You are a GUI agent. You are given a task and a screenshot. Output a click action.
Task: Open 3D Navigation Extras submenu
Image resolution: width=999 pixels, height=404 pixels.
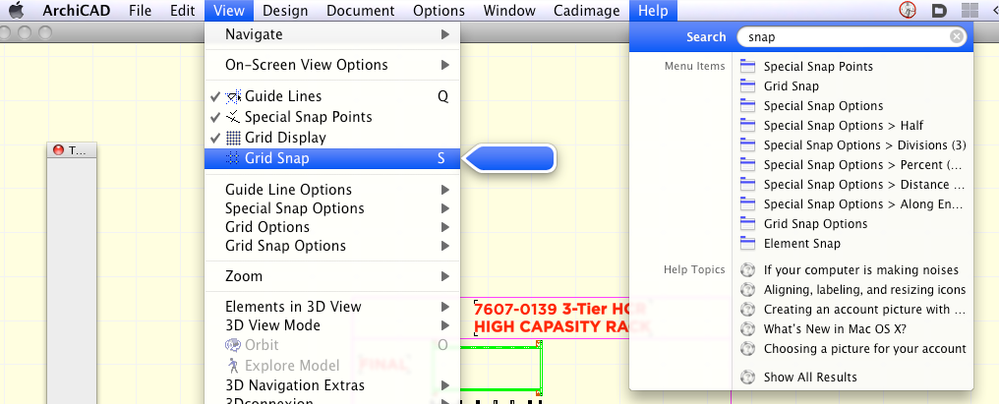tap(332, 386)
